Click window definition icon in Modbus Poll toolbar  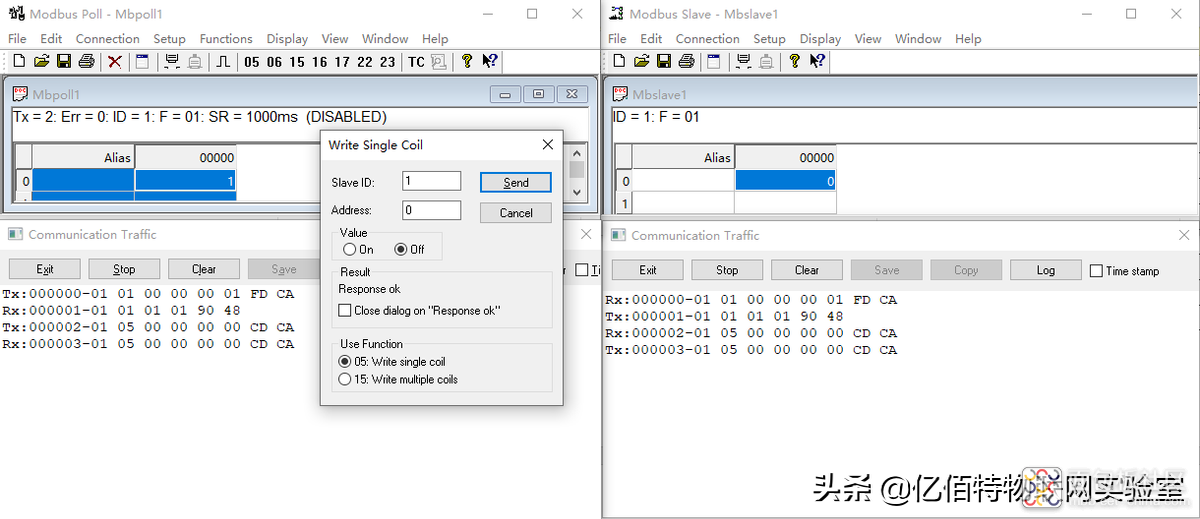pyautogui.click(x=143, y=62)
